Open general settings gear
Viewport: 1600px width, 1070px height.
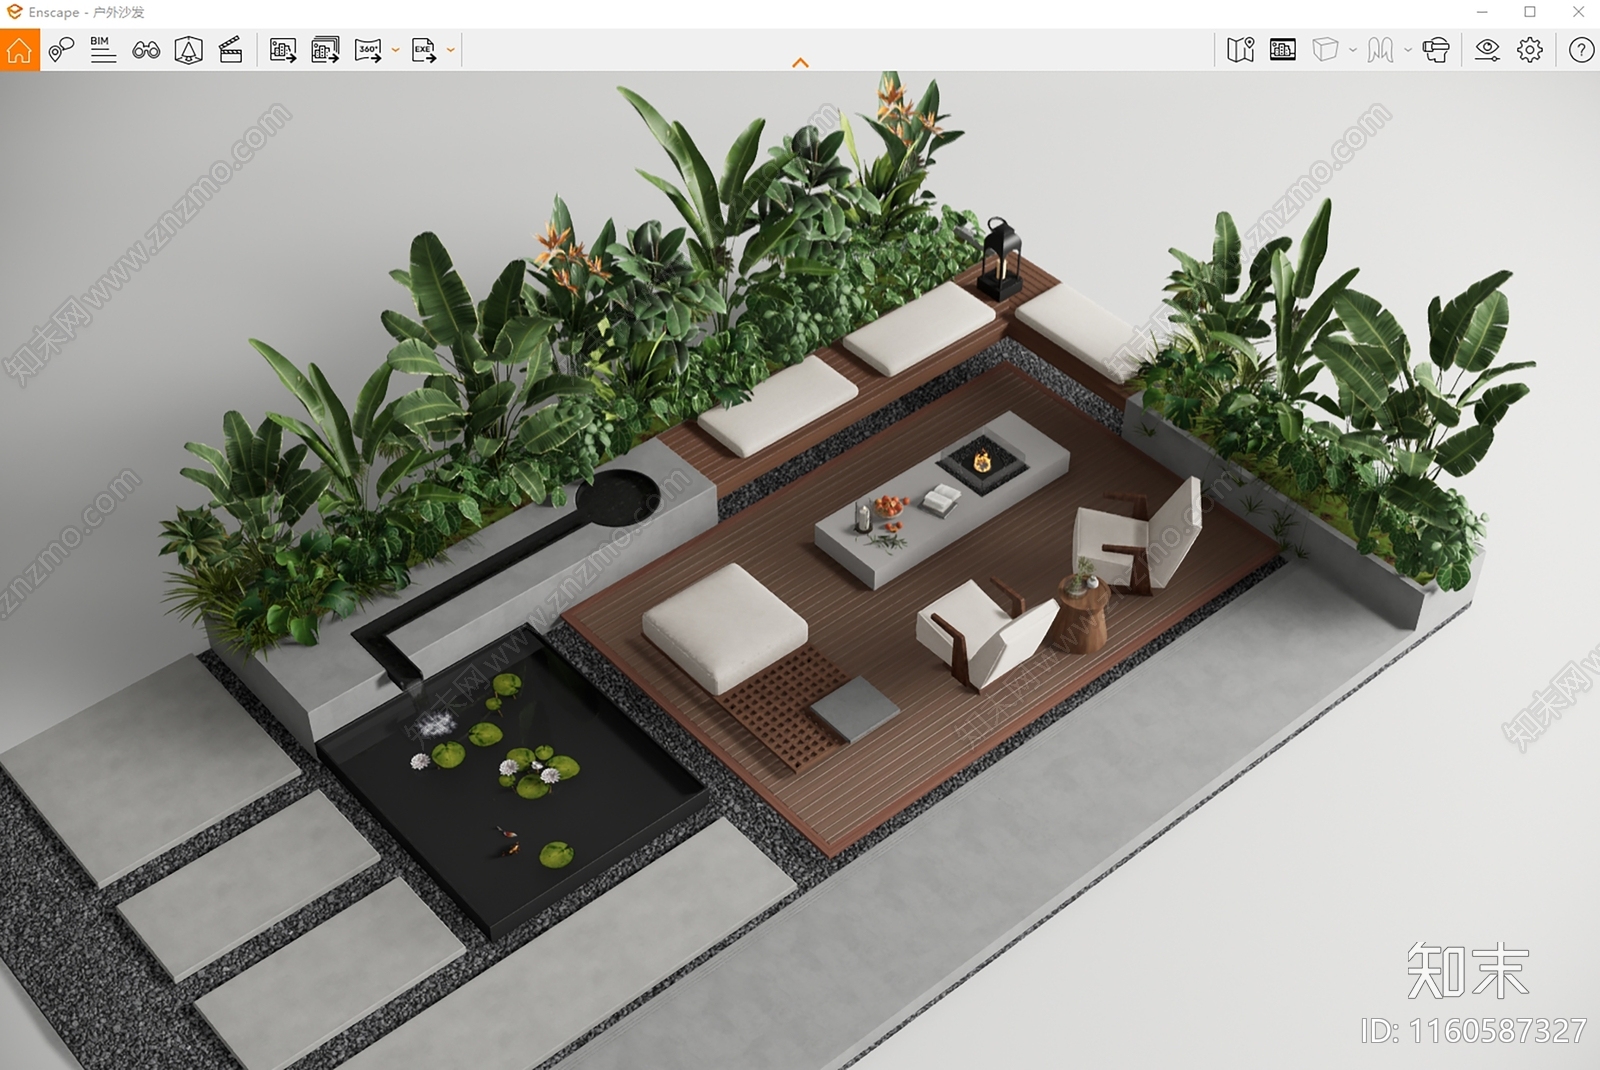pyautogui.click(x=1530, y=49)
